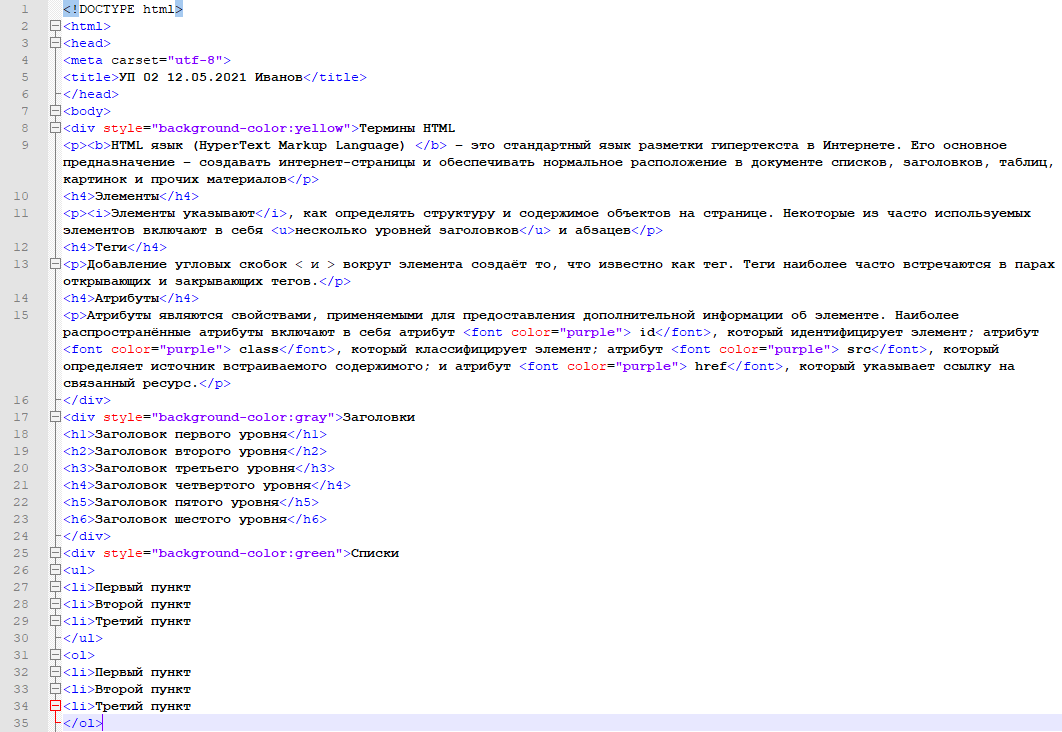Place cursor in the "utf-8" attribute value
Screen dimensions: 1062x732
click(x=195, y=60)
